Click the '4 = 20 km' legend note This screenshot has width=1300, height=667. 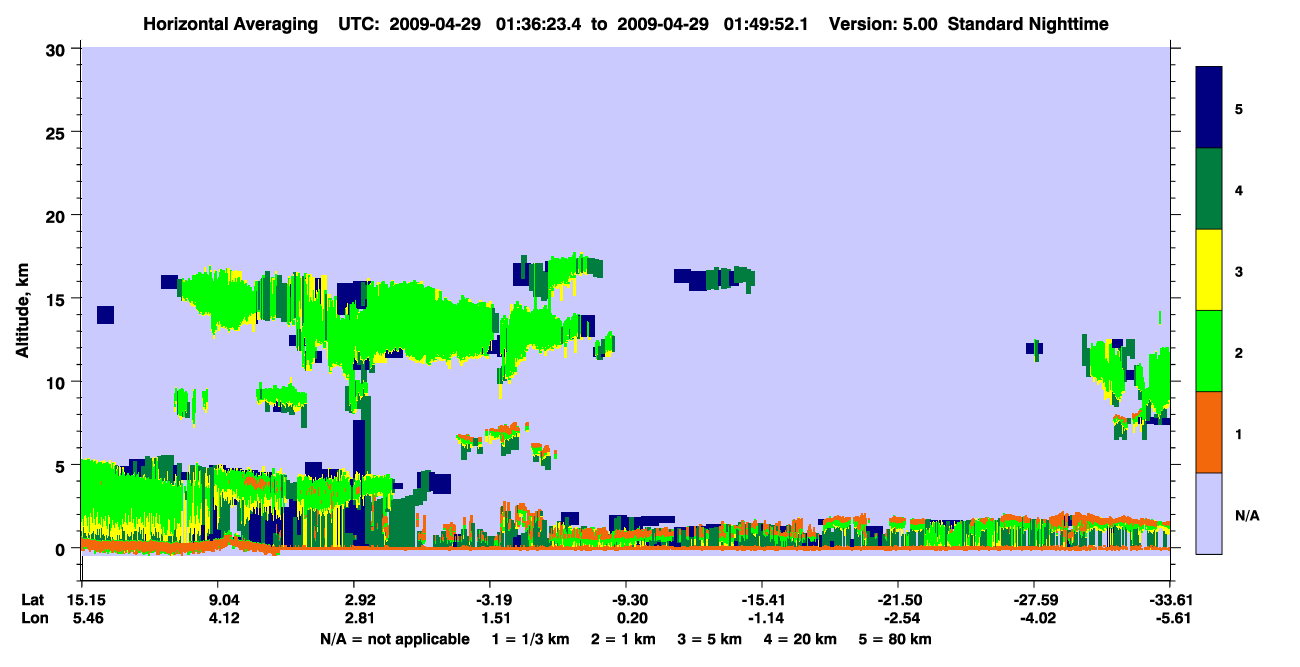(800, 639)
